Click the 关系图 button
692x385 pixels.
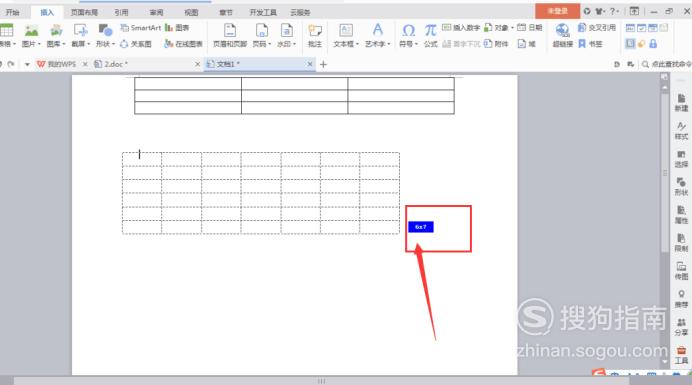pos(136,44)
